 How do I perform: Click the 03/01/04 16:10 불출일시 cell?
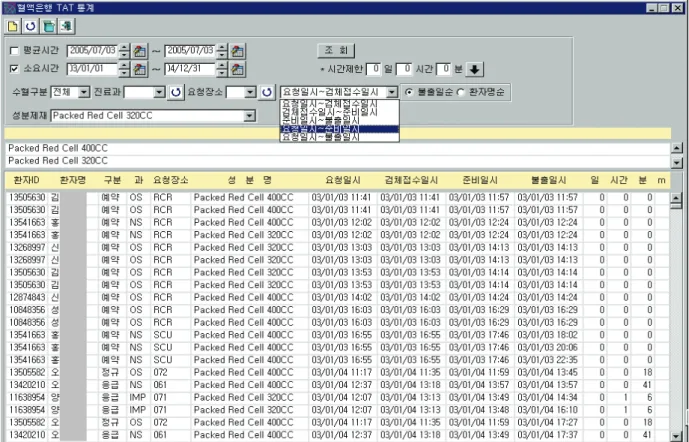coord(548,410)
